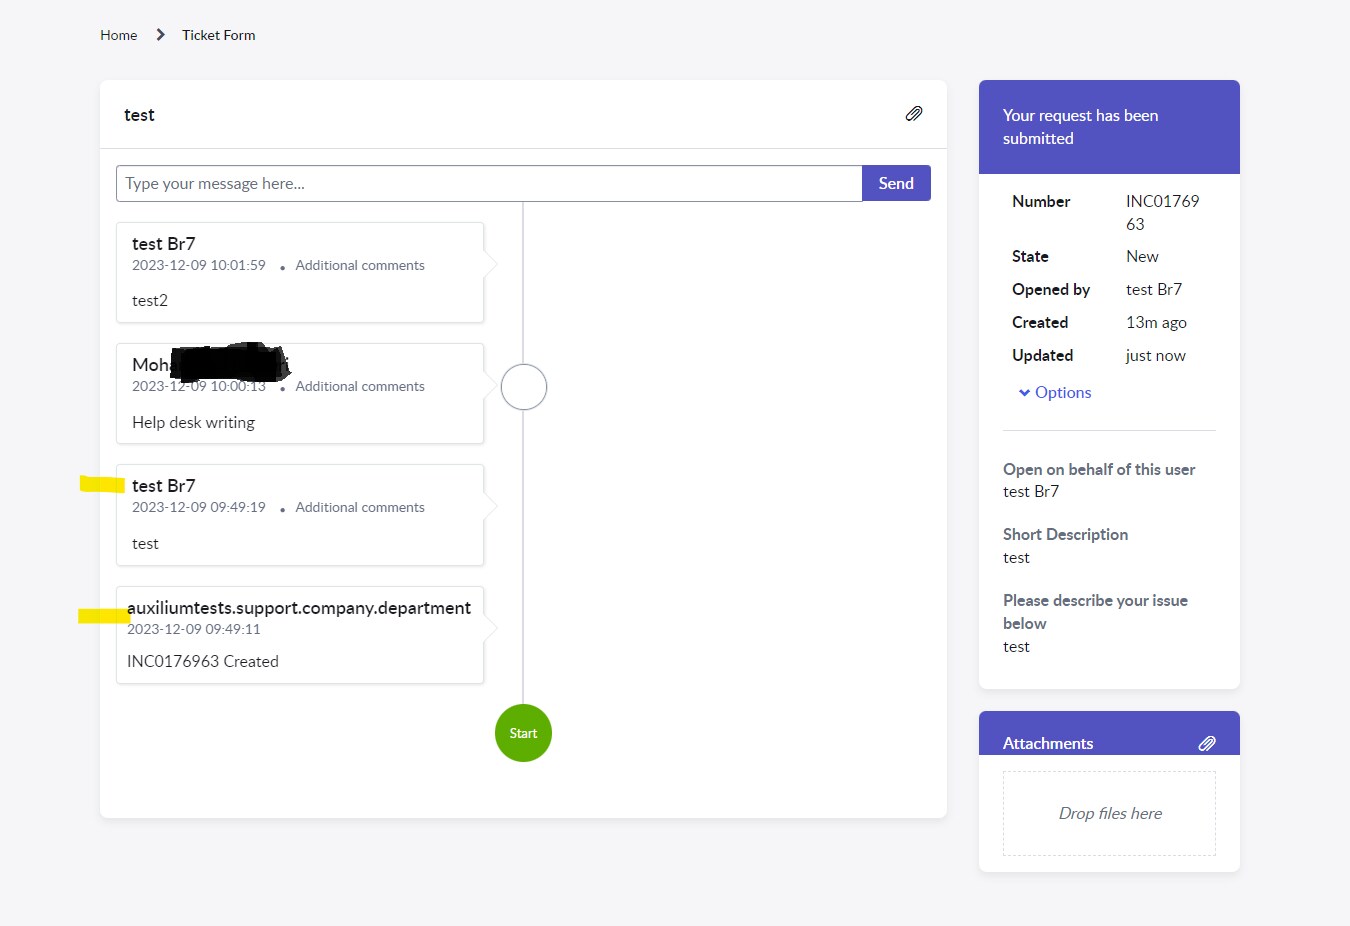The width and height of the screenshot is (1350, 926).
Task: Click the 'Additional comments' label on the latest entry
Action: pos(360,265)
